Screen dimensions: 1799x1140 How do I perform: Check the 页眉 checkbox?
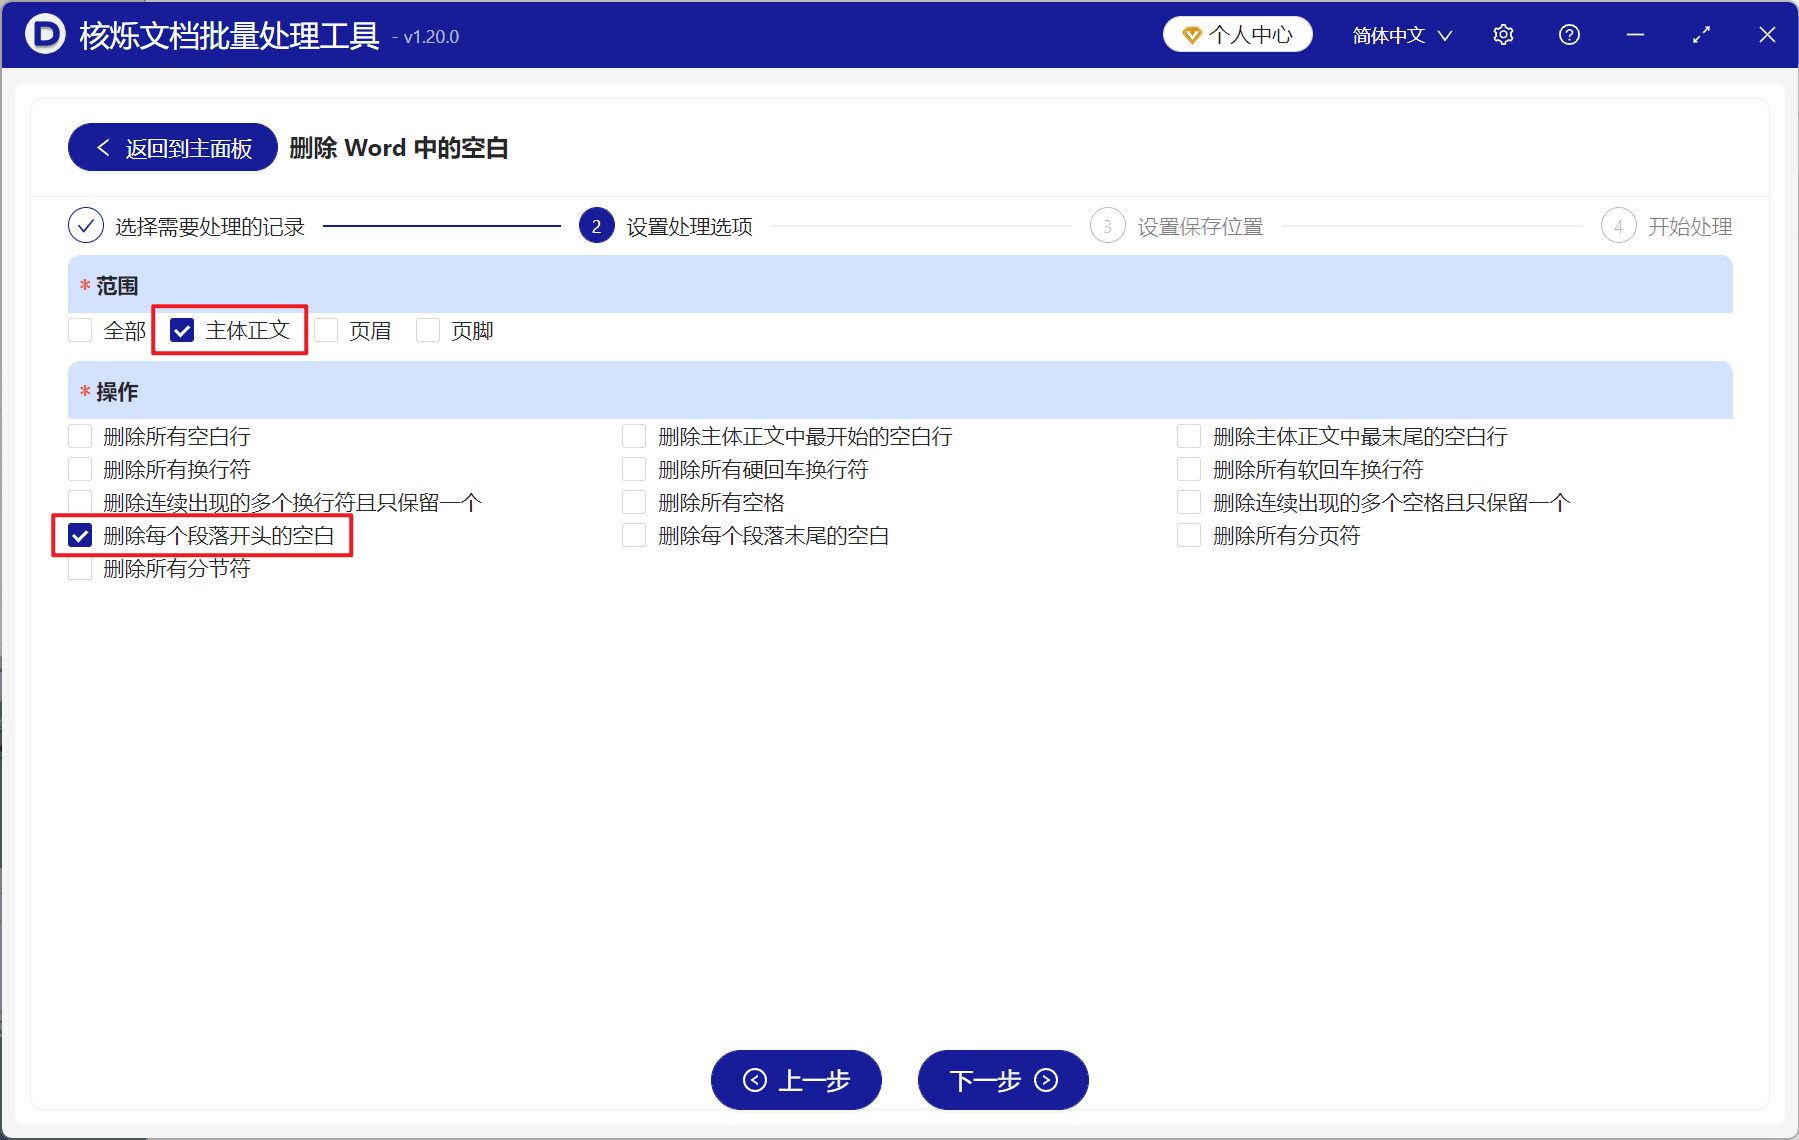pyautogui.click(x=326, y=330)
